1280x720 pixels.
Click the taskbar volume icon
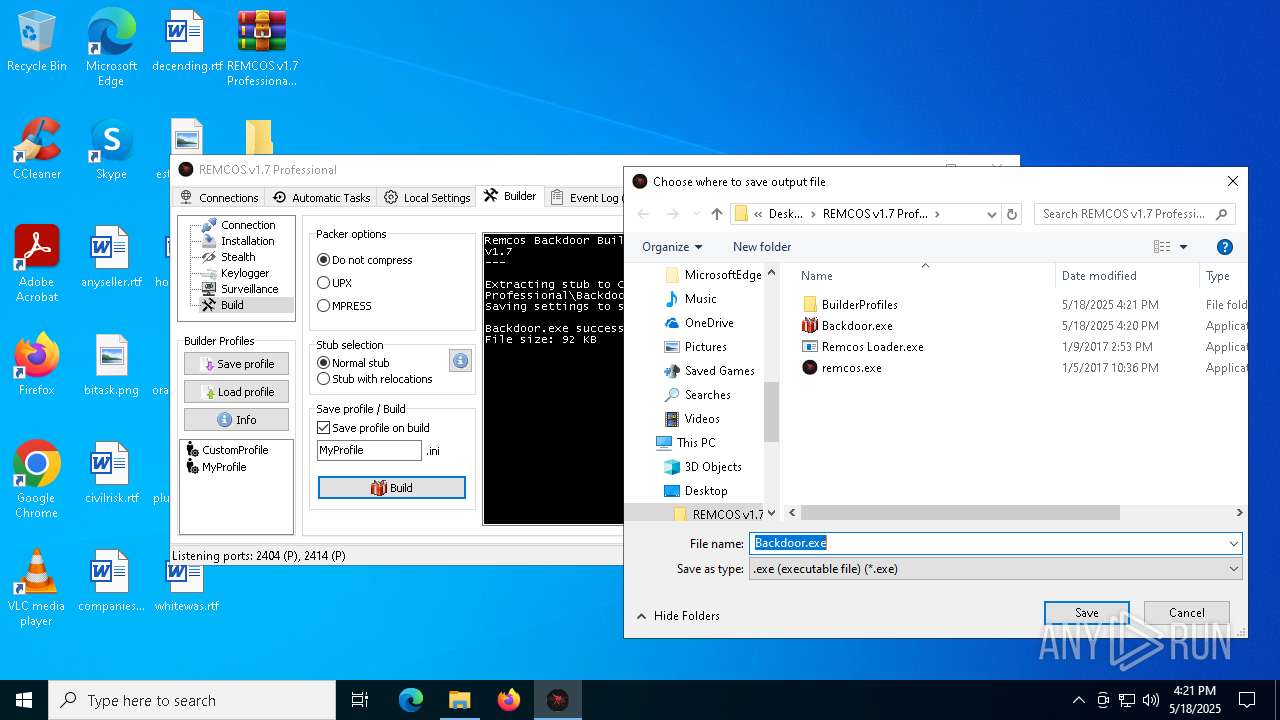tap(1151, 700)
